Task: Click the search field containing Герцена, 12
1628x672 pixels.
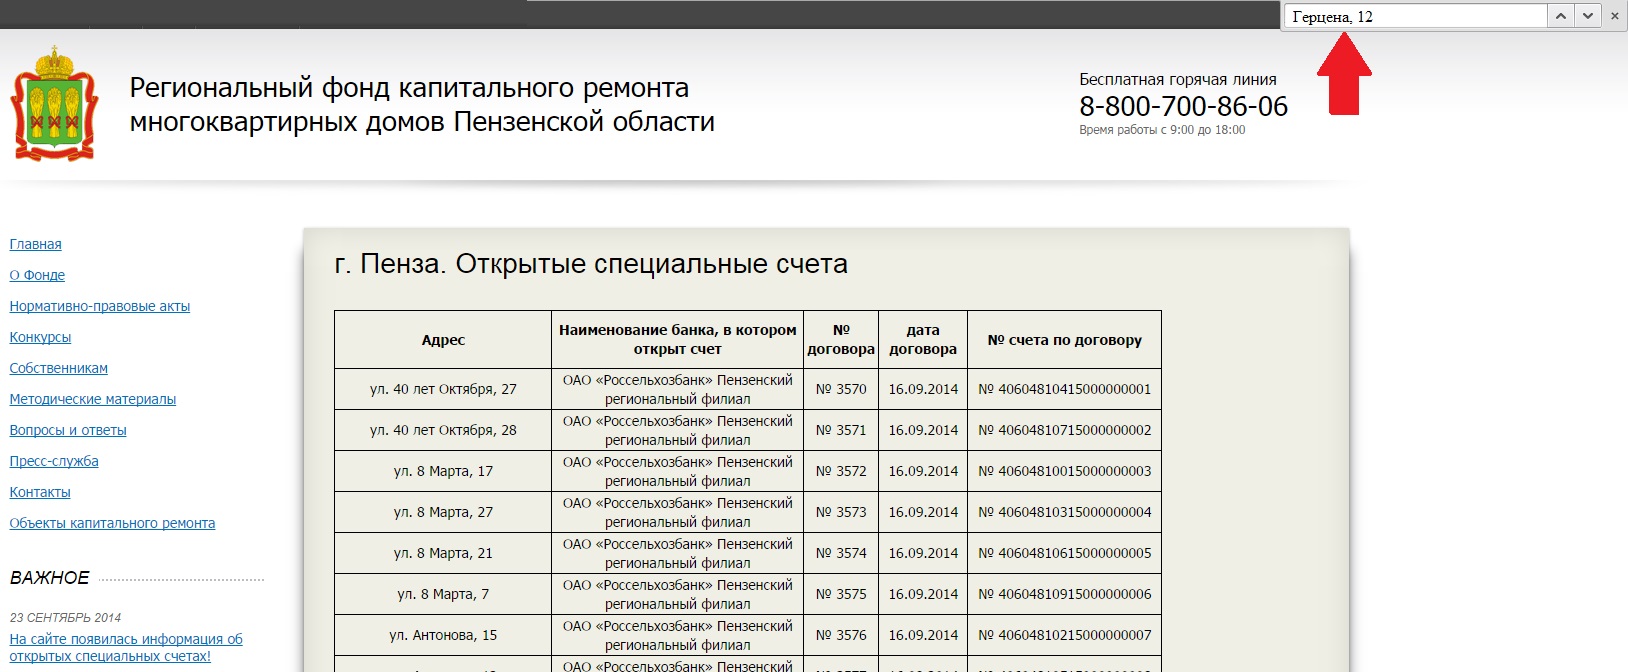Action: tap(1415, 16)
